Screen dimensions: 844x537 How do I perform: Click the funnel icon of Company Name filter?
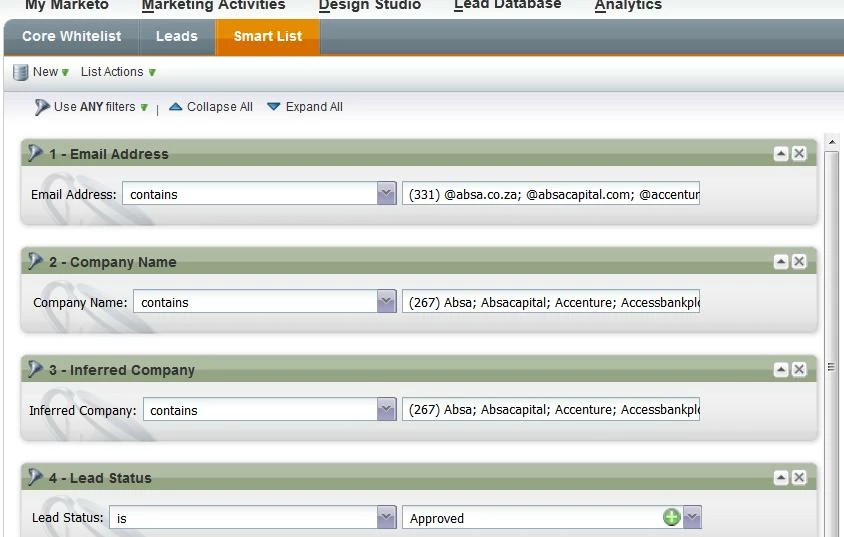[35, 261]
